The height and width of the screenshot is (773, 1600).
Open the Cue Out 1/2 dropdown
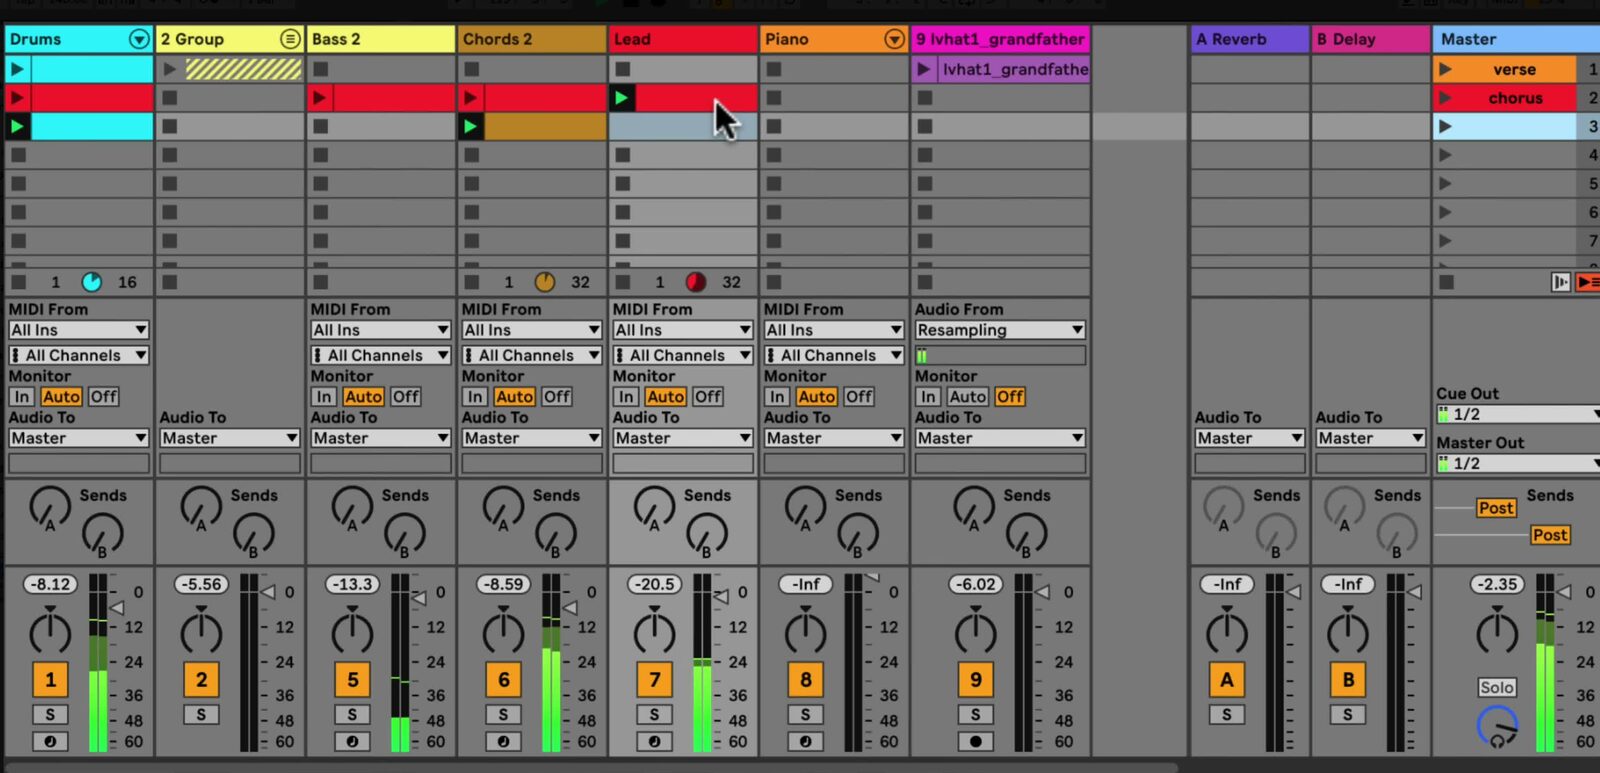(1518, 414)
